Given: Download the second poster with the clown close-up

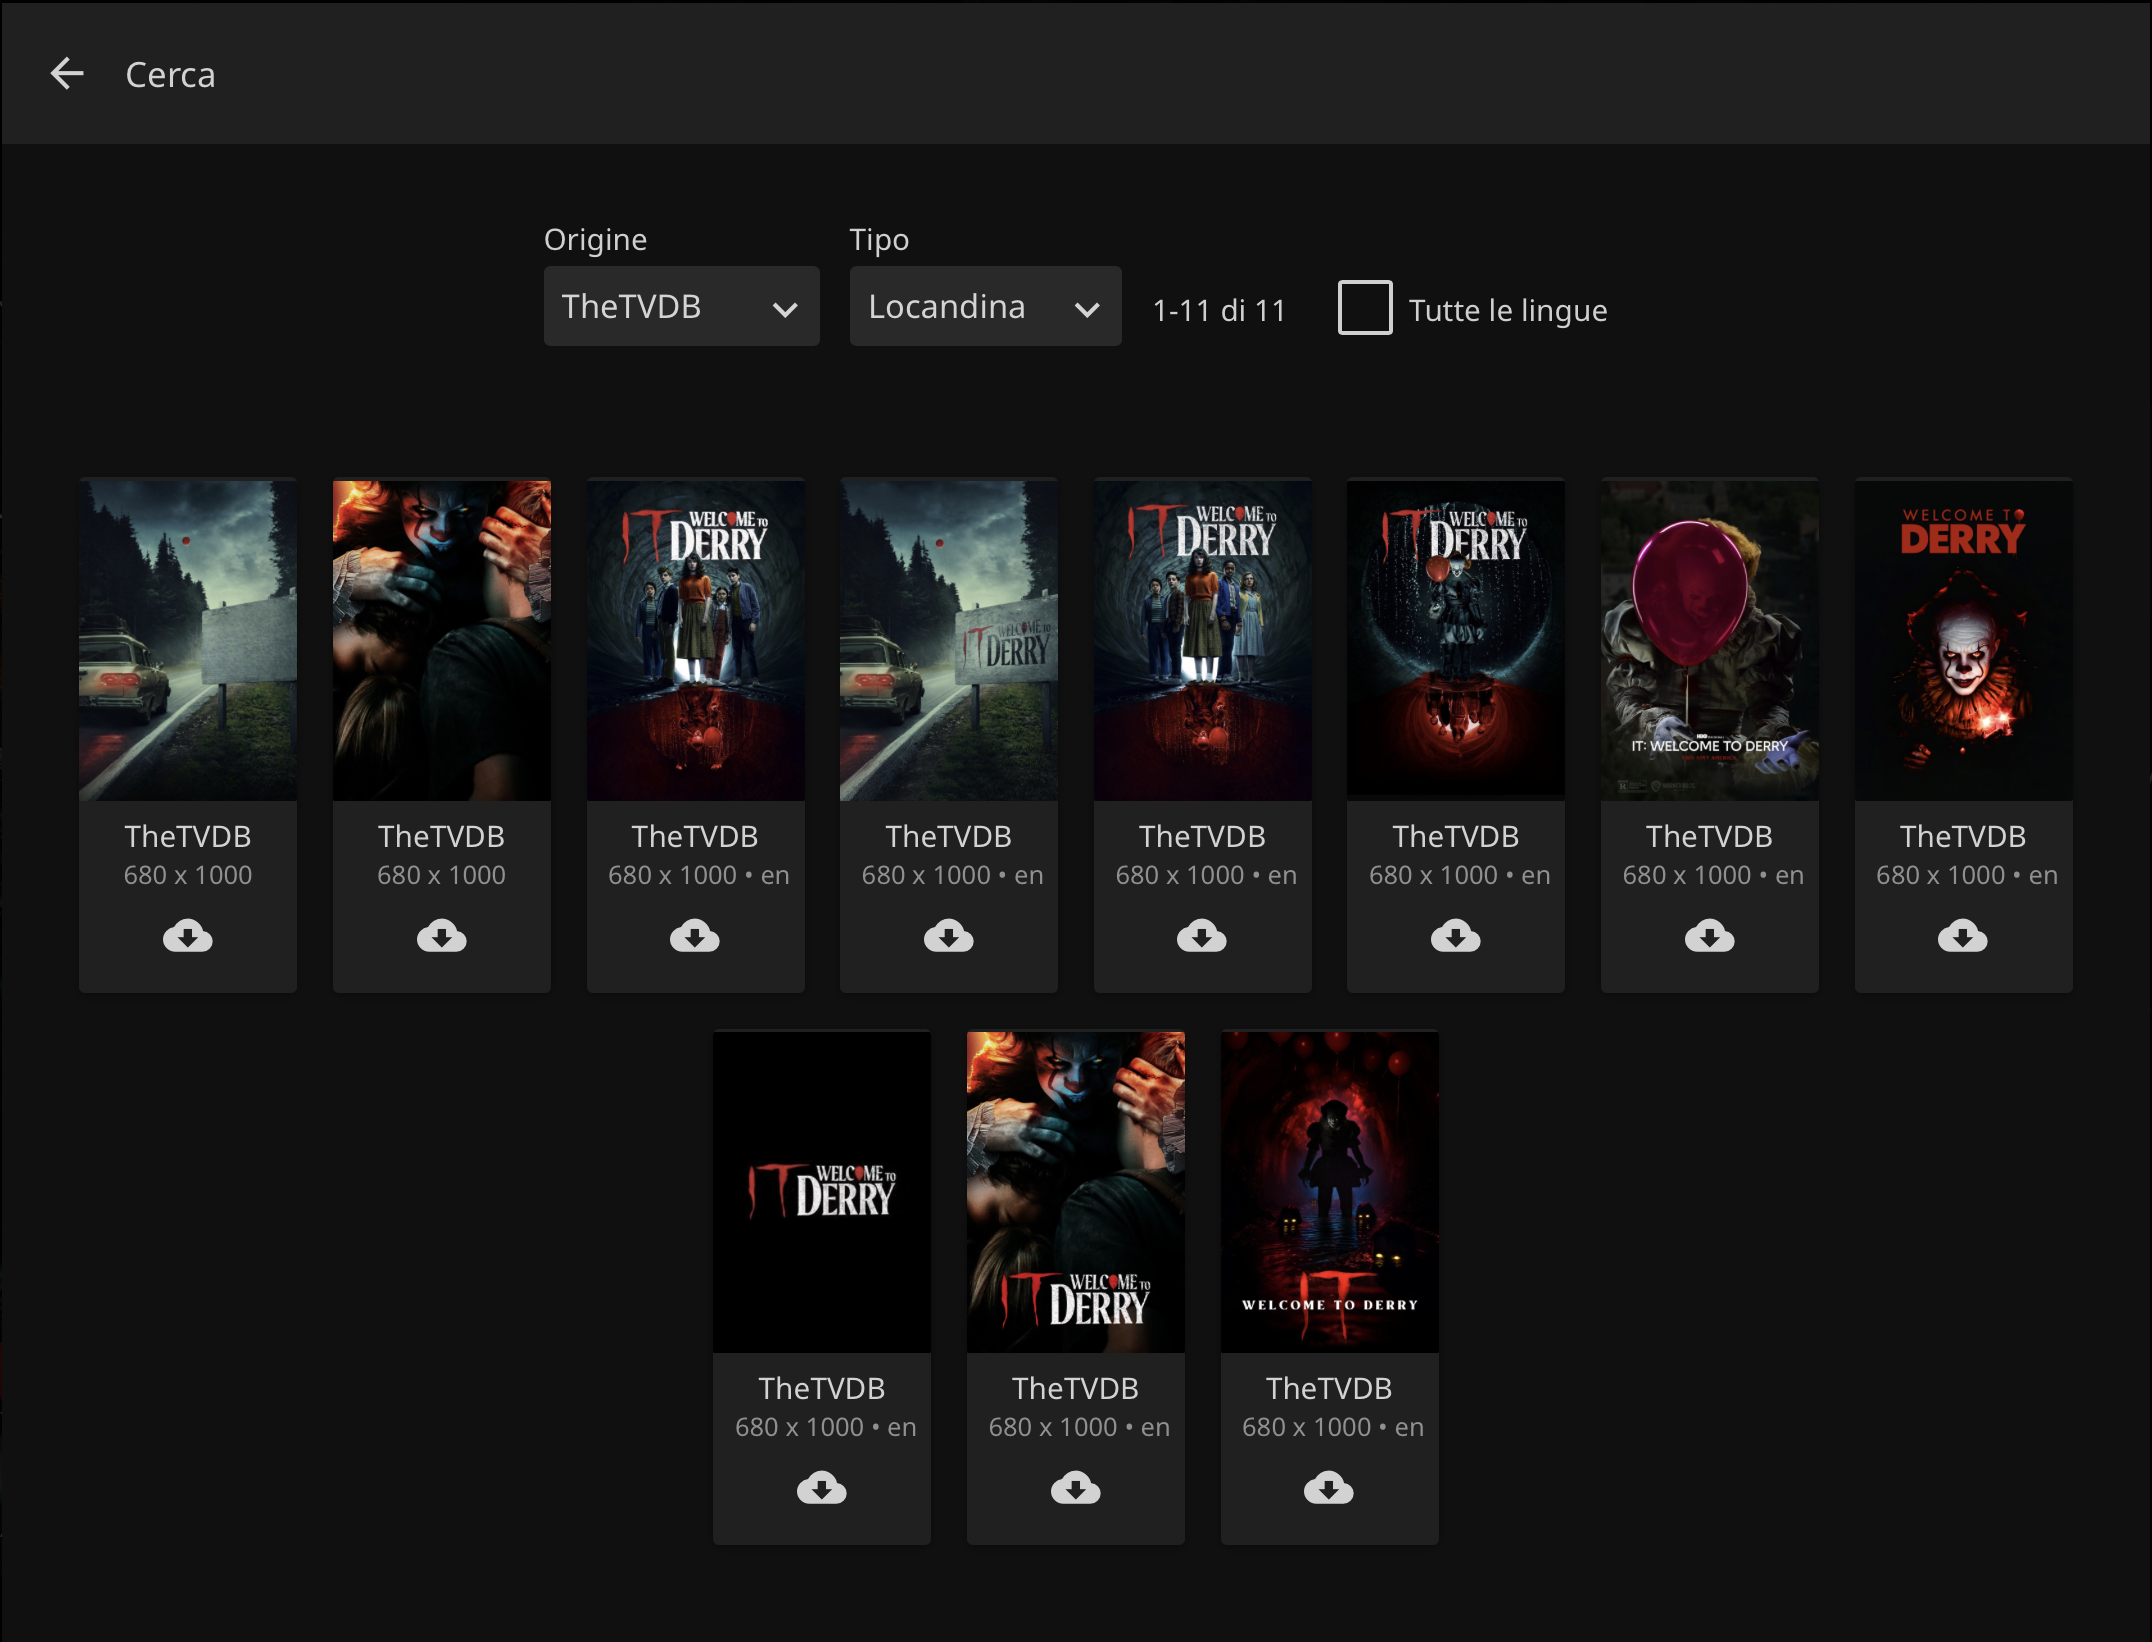Looking at the screenshot, I should click(441, 937).
